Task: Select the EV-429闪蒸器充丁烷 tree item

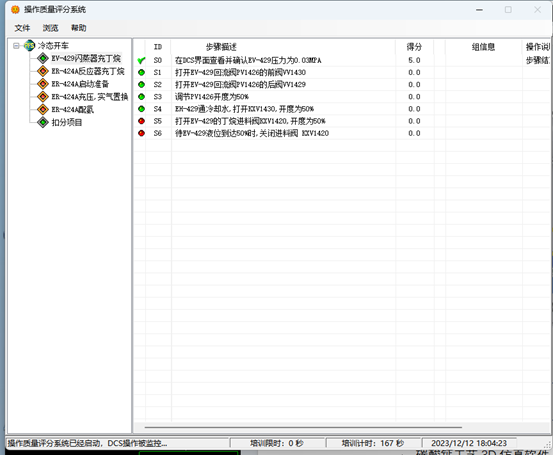Action: pos(86,58)
